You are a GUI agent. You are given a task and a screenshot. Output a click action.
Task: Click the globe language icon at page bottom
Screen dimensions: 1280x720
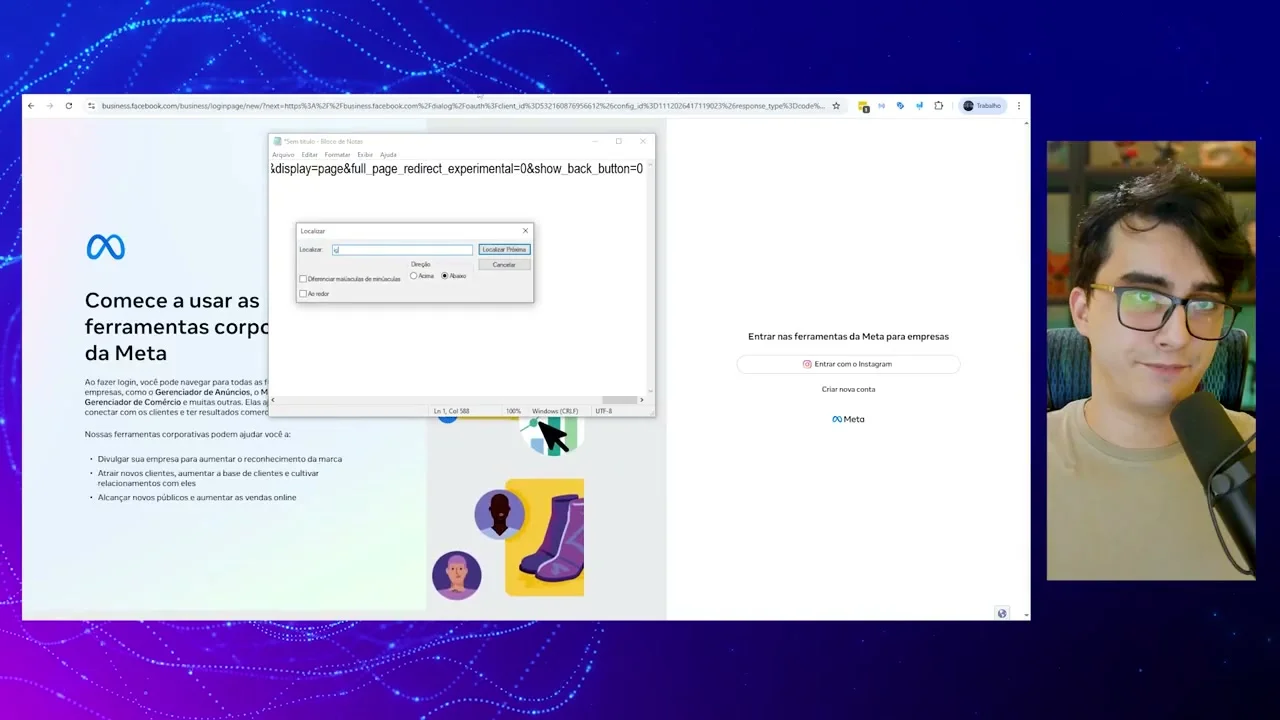click(1002, 613)
